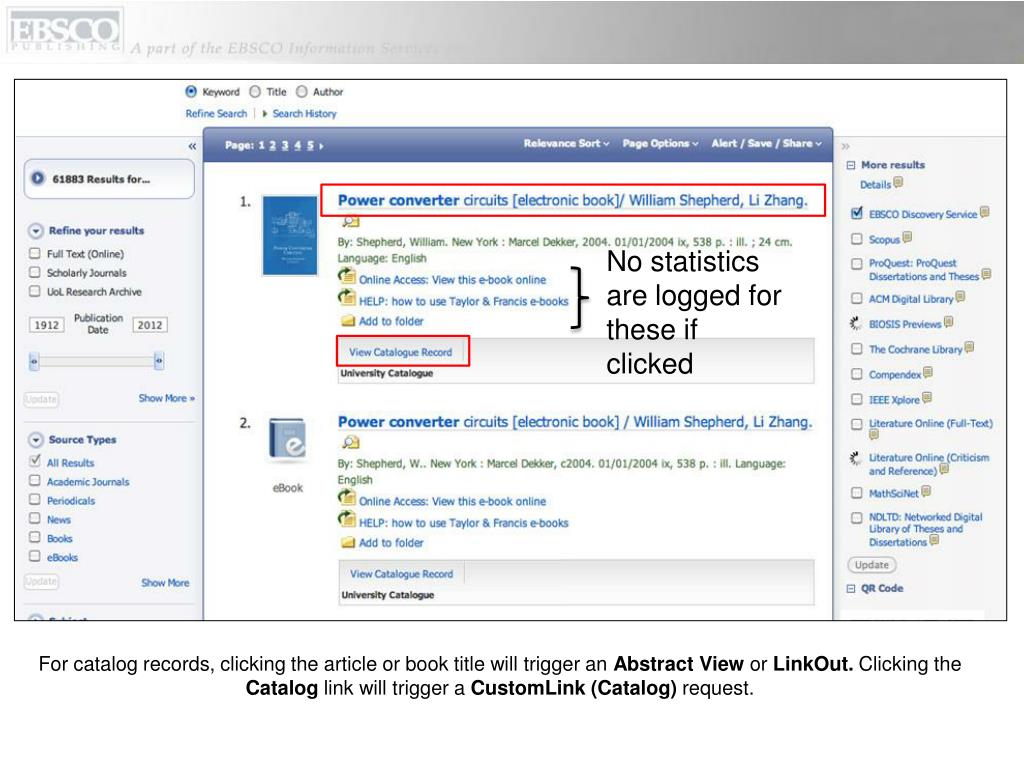Collapse the More results section
The height and width of the screenshot is (768, 1024).
tap(850, 165)
